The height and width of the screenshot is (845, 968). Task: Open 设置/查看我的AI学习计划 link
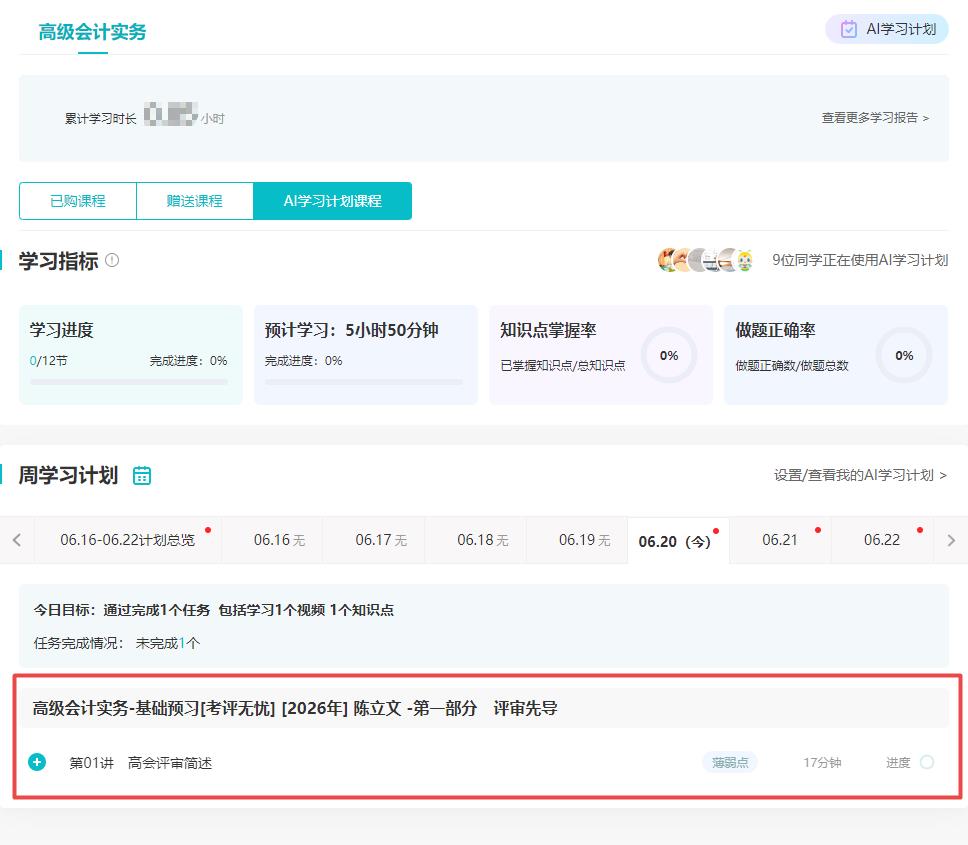point(860,475)
